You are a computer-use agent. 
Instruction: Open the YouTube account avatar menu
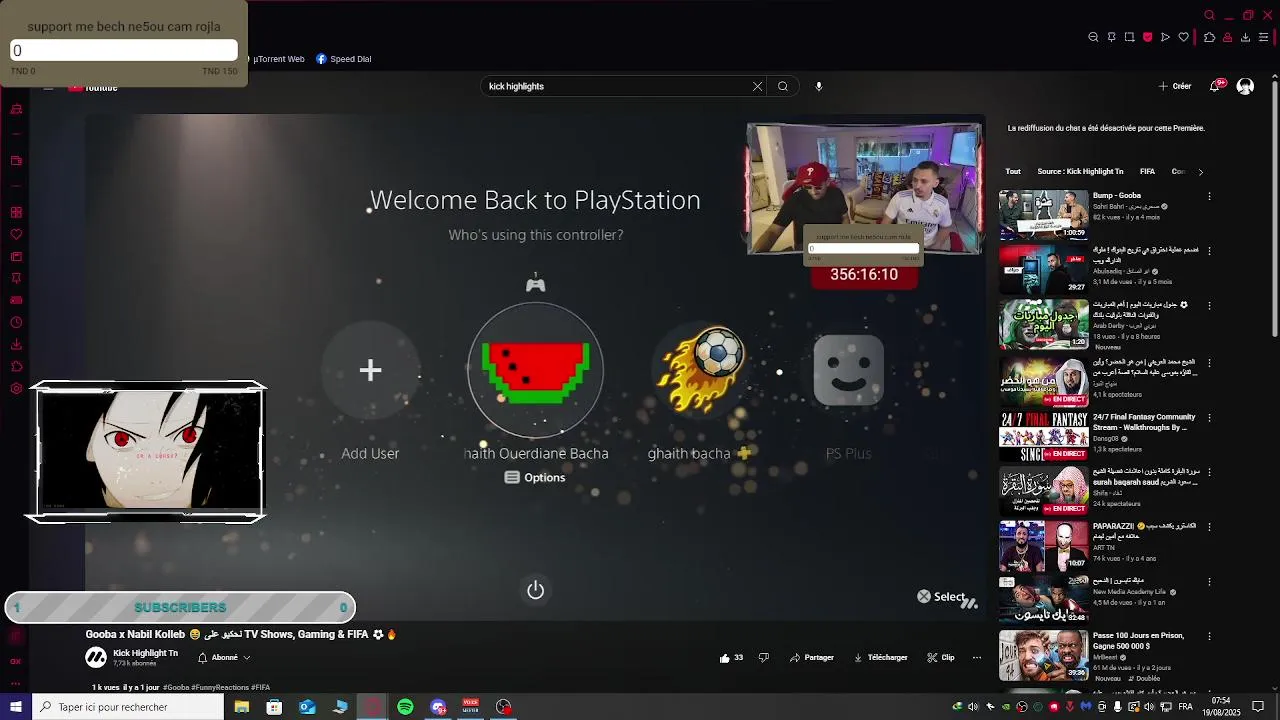(1245, 86)
